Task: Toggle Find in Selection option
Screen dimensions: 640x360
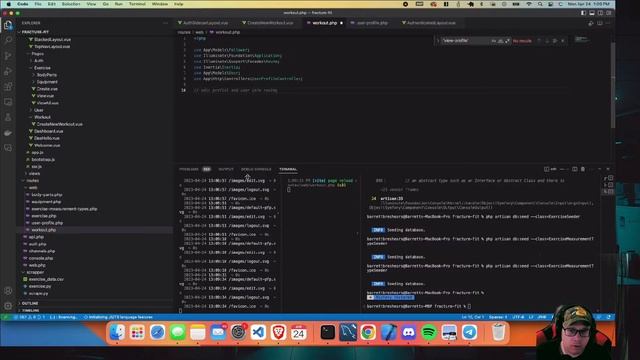Action: (555, 41)
